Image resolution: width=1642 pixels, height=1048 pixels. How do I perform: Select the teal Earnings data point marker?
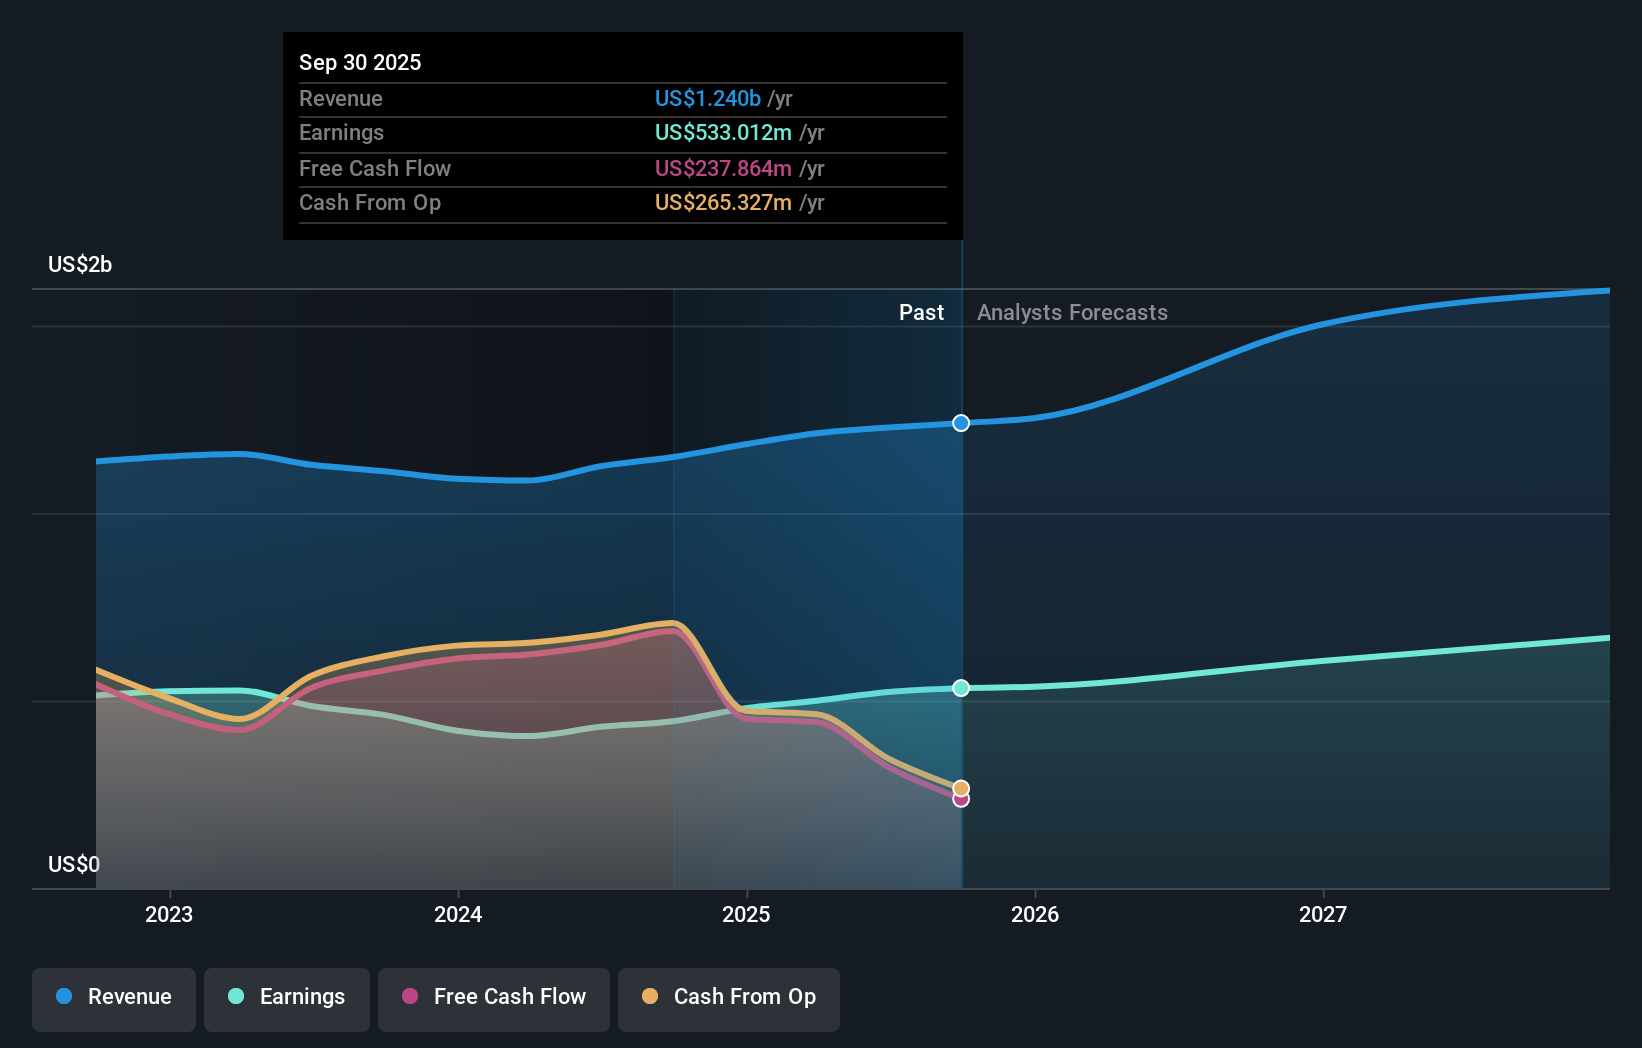click(x=960, y=687)
